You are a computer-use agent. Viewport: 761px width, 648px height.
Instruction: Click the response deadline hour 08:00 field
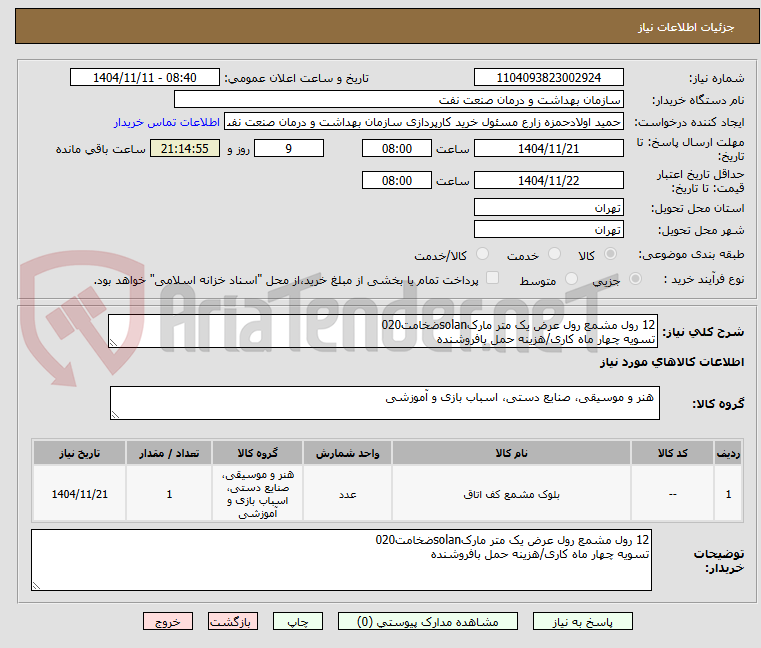pyautogui.click(x=397, y=149)
